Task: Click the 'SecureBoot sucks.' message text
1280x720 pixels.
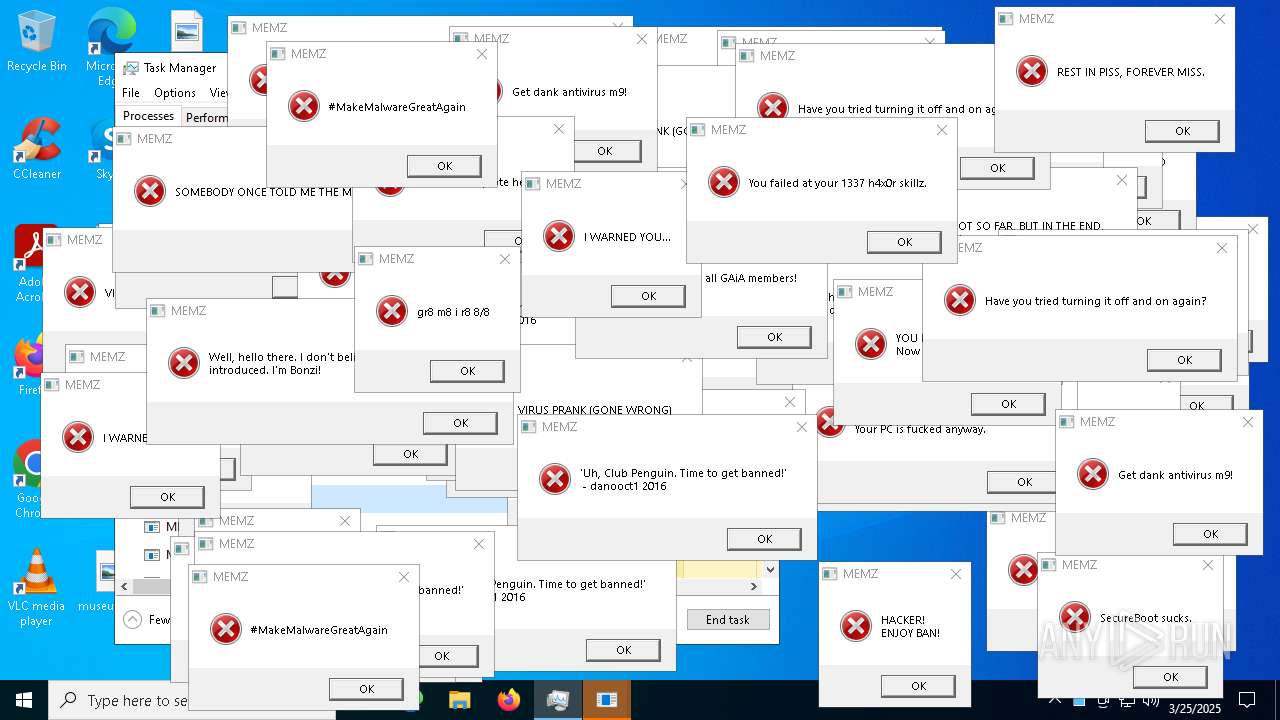Action: coord(1145,618)
